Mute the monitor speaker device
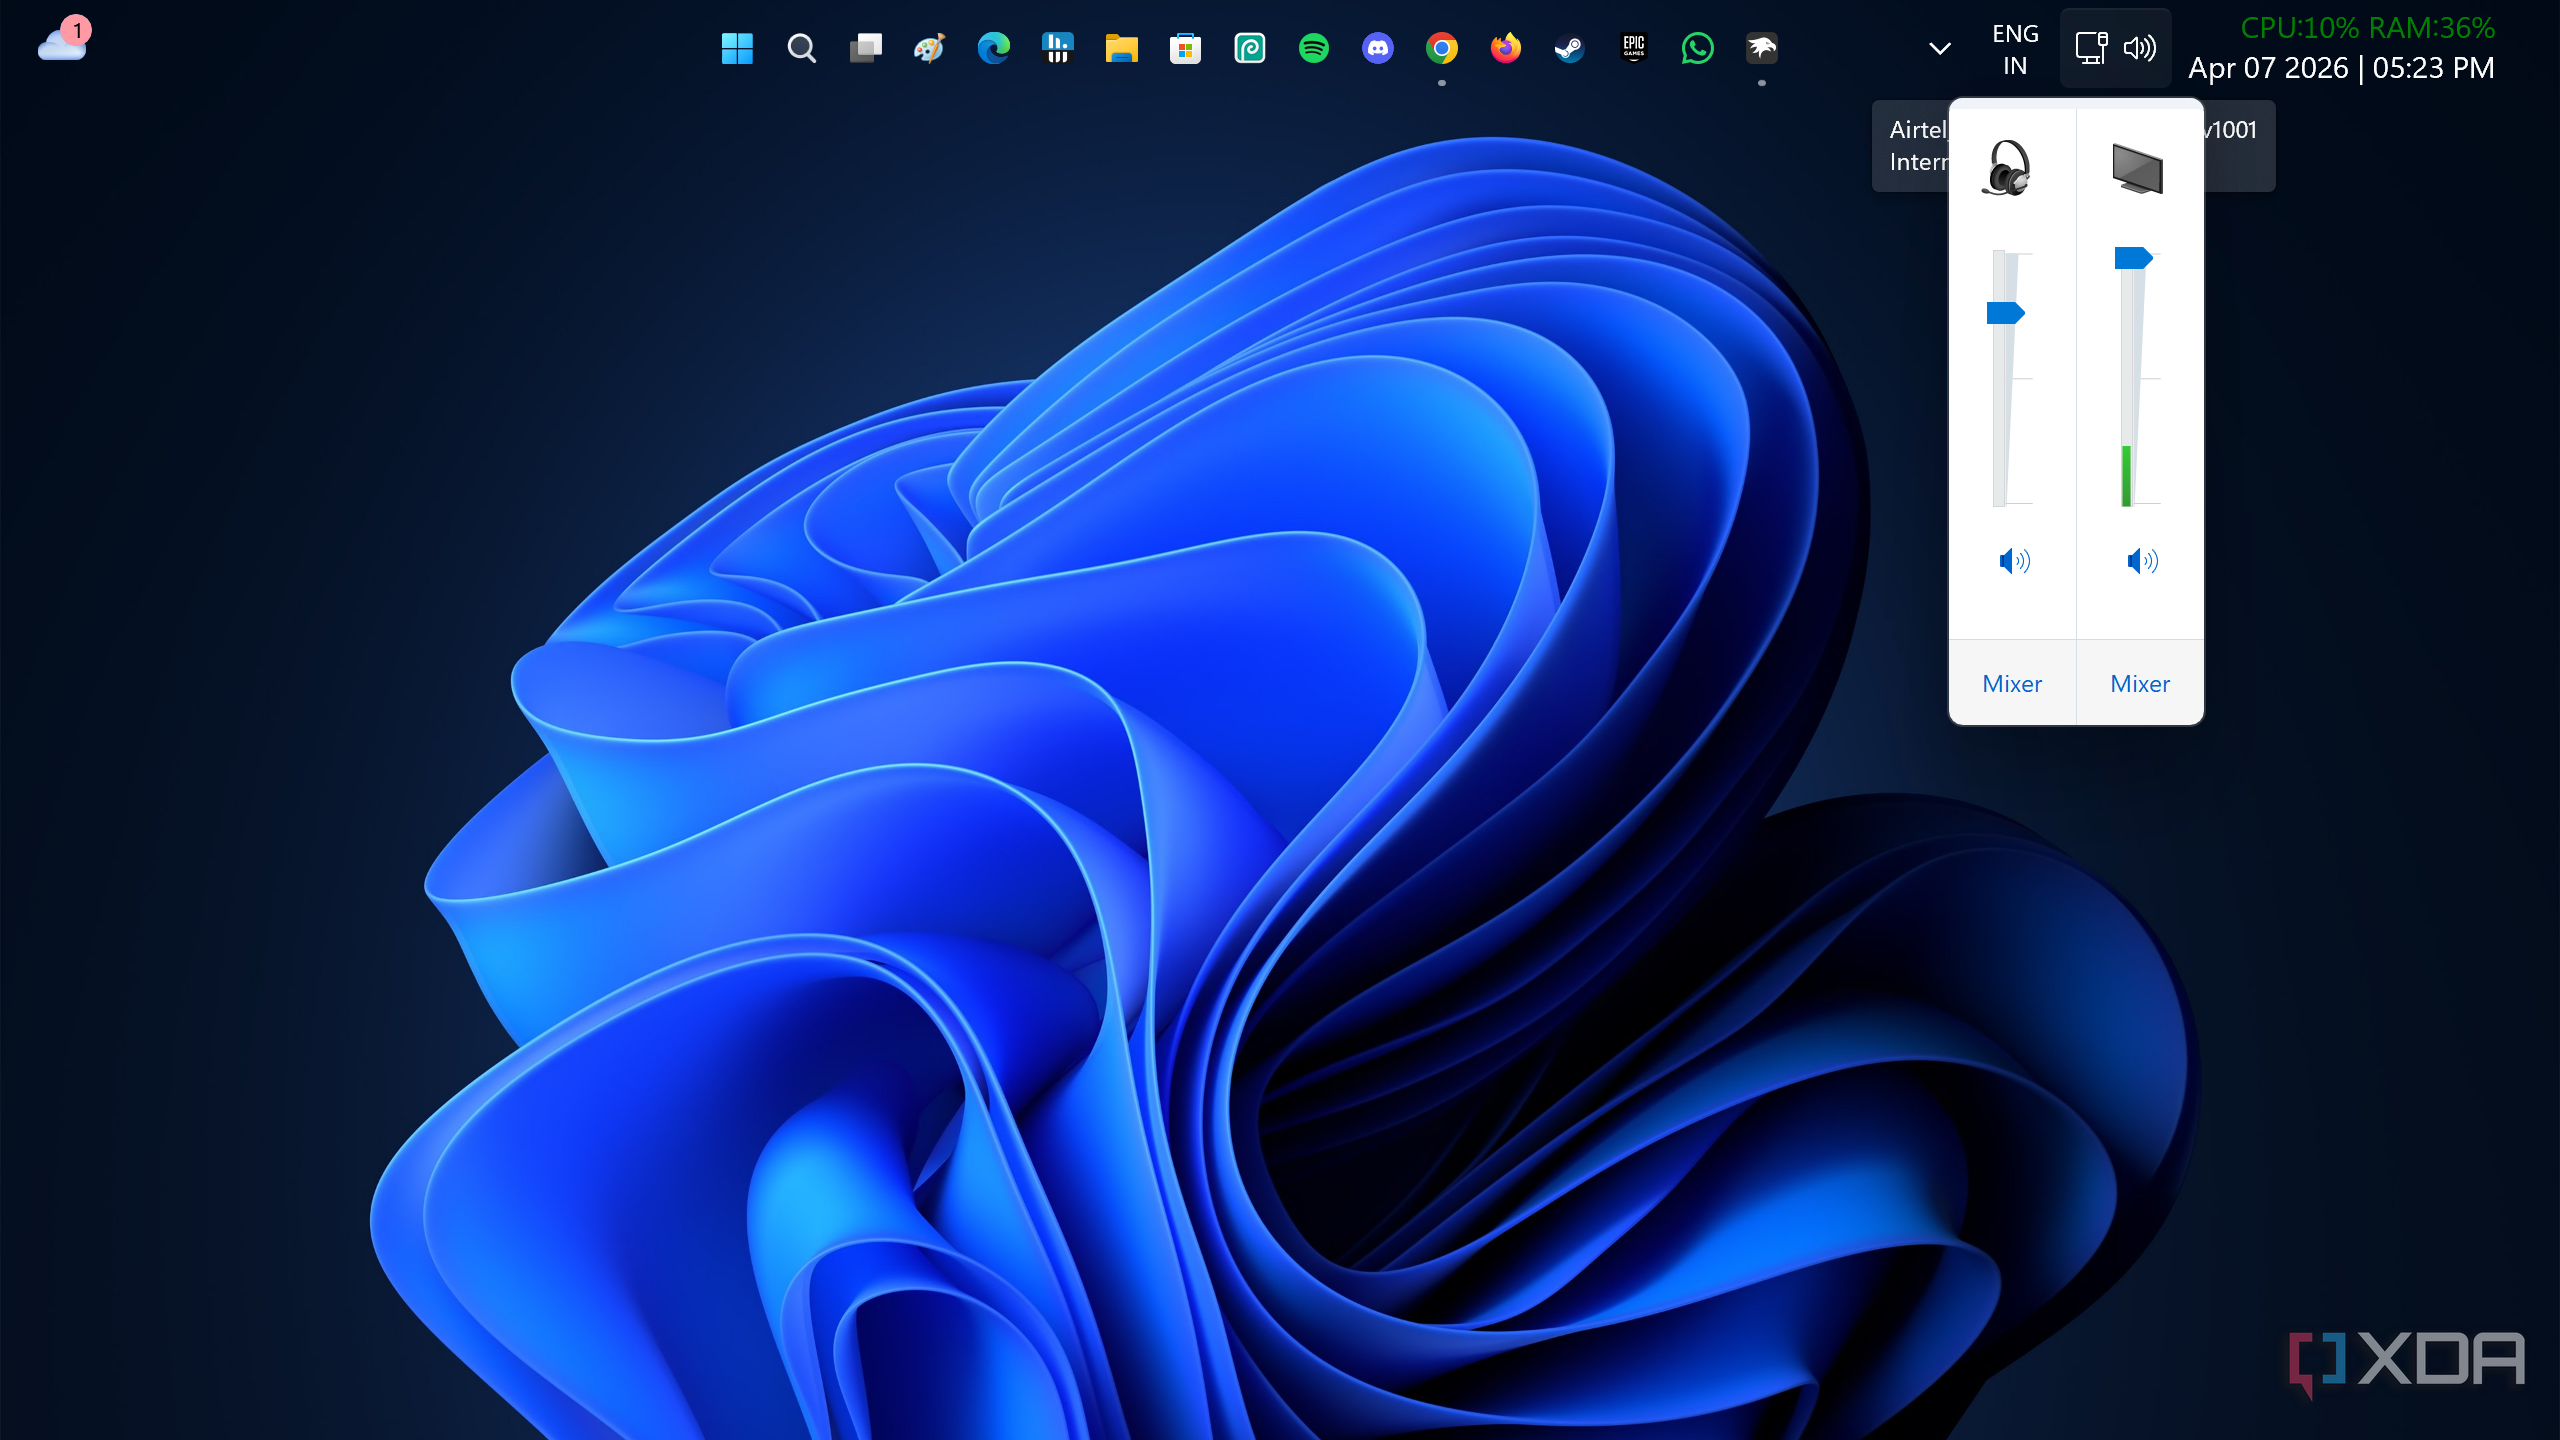This screenshot has height=1440, width=2560. (2142, 561)
